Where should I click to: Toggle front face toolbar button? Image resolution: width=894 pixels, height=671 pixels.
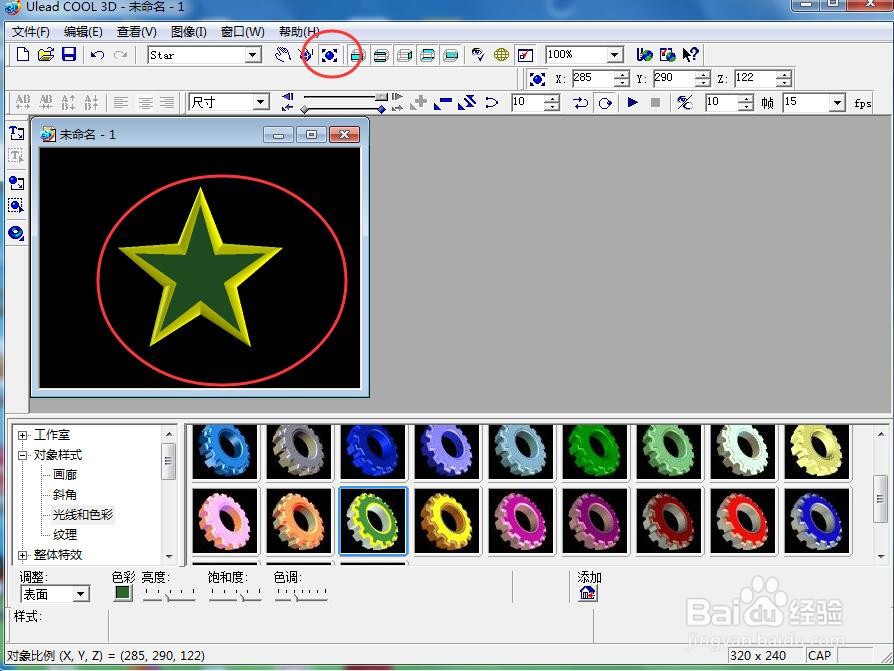[x=357, y=55]
